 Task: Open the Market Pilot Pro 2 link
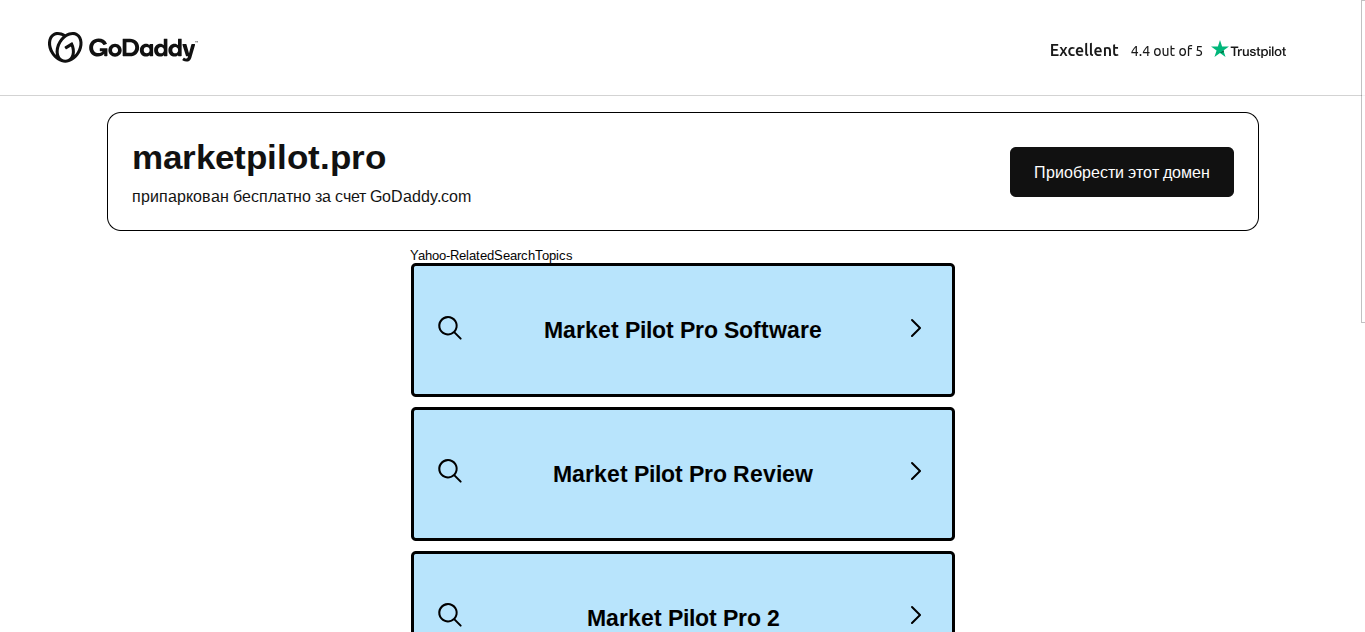(x=683, y=592)
